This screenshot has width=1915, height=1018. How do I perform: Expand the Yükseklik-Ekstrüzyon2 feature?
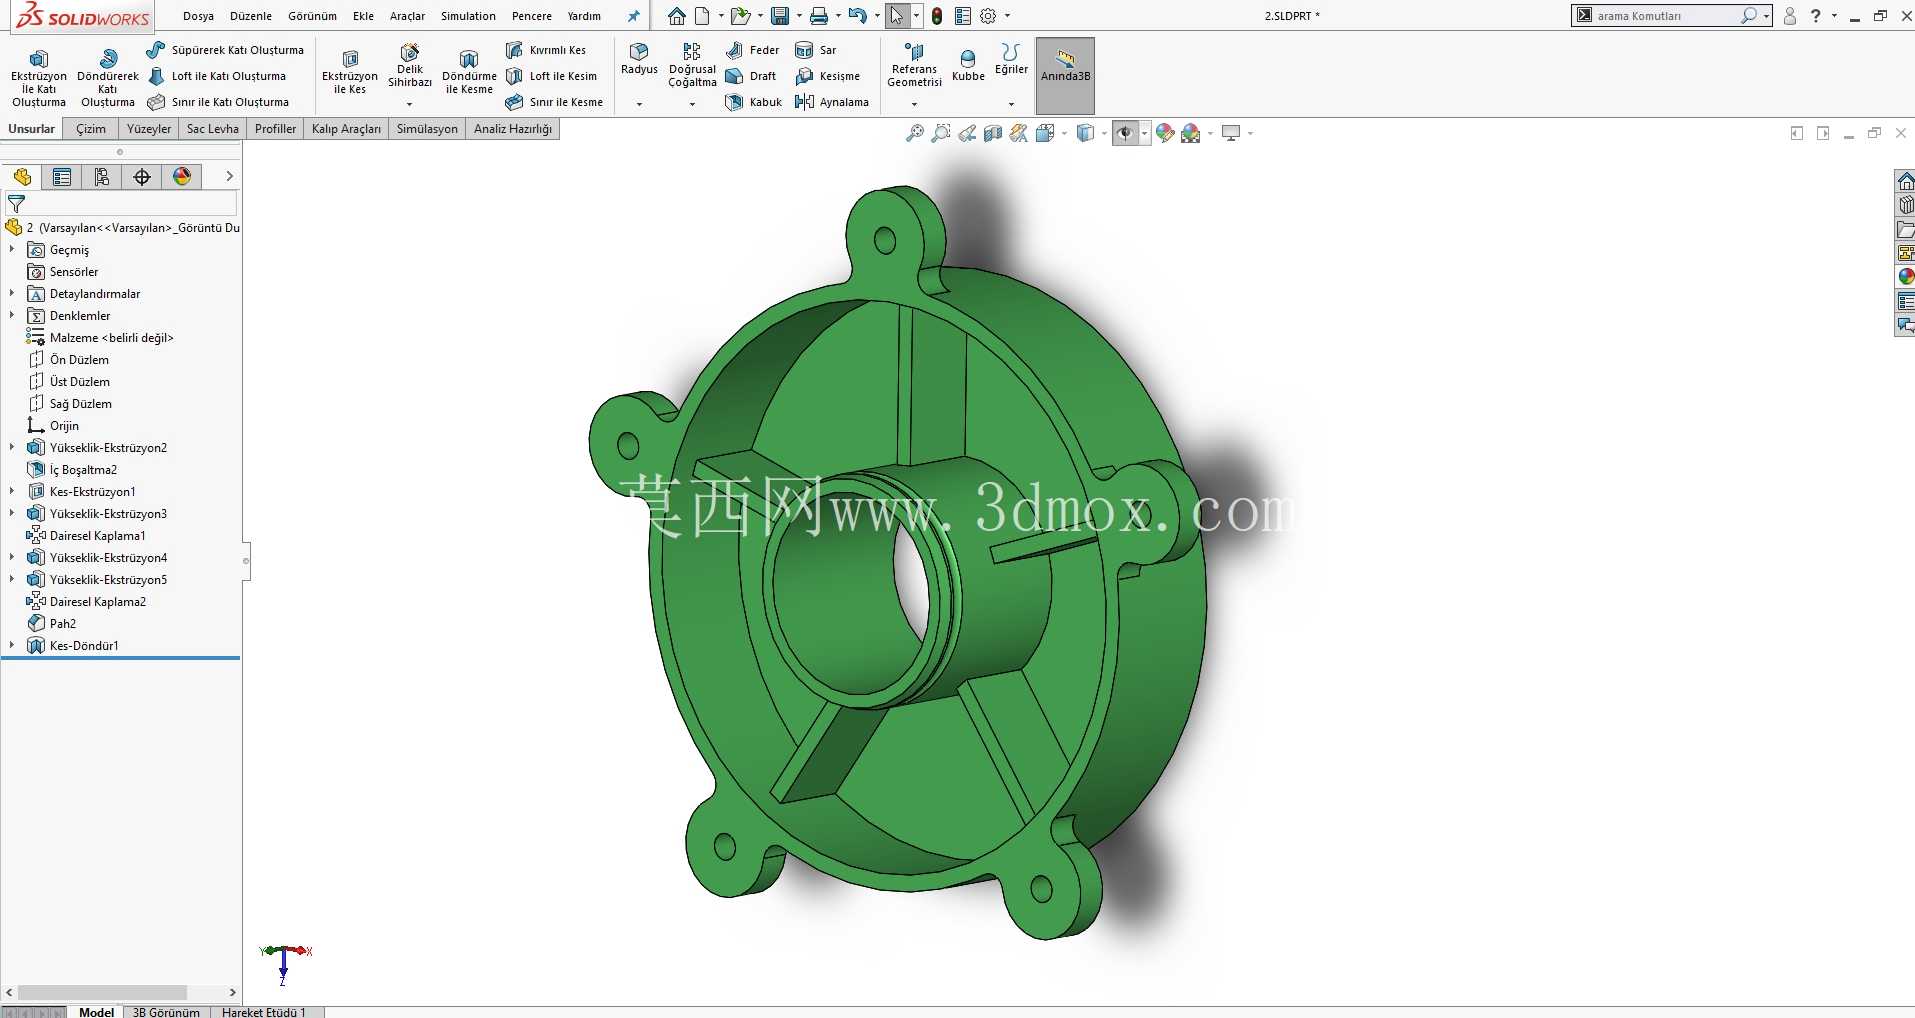tap(12, 448)
